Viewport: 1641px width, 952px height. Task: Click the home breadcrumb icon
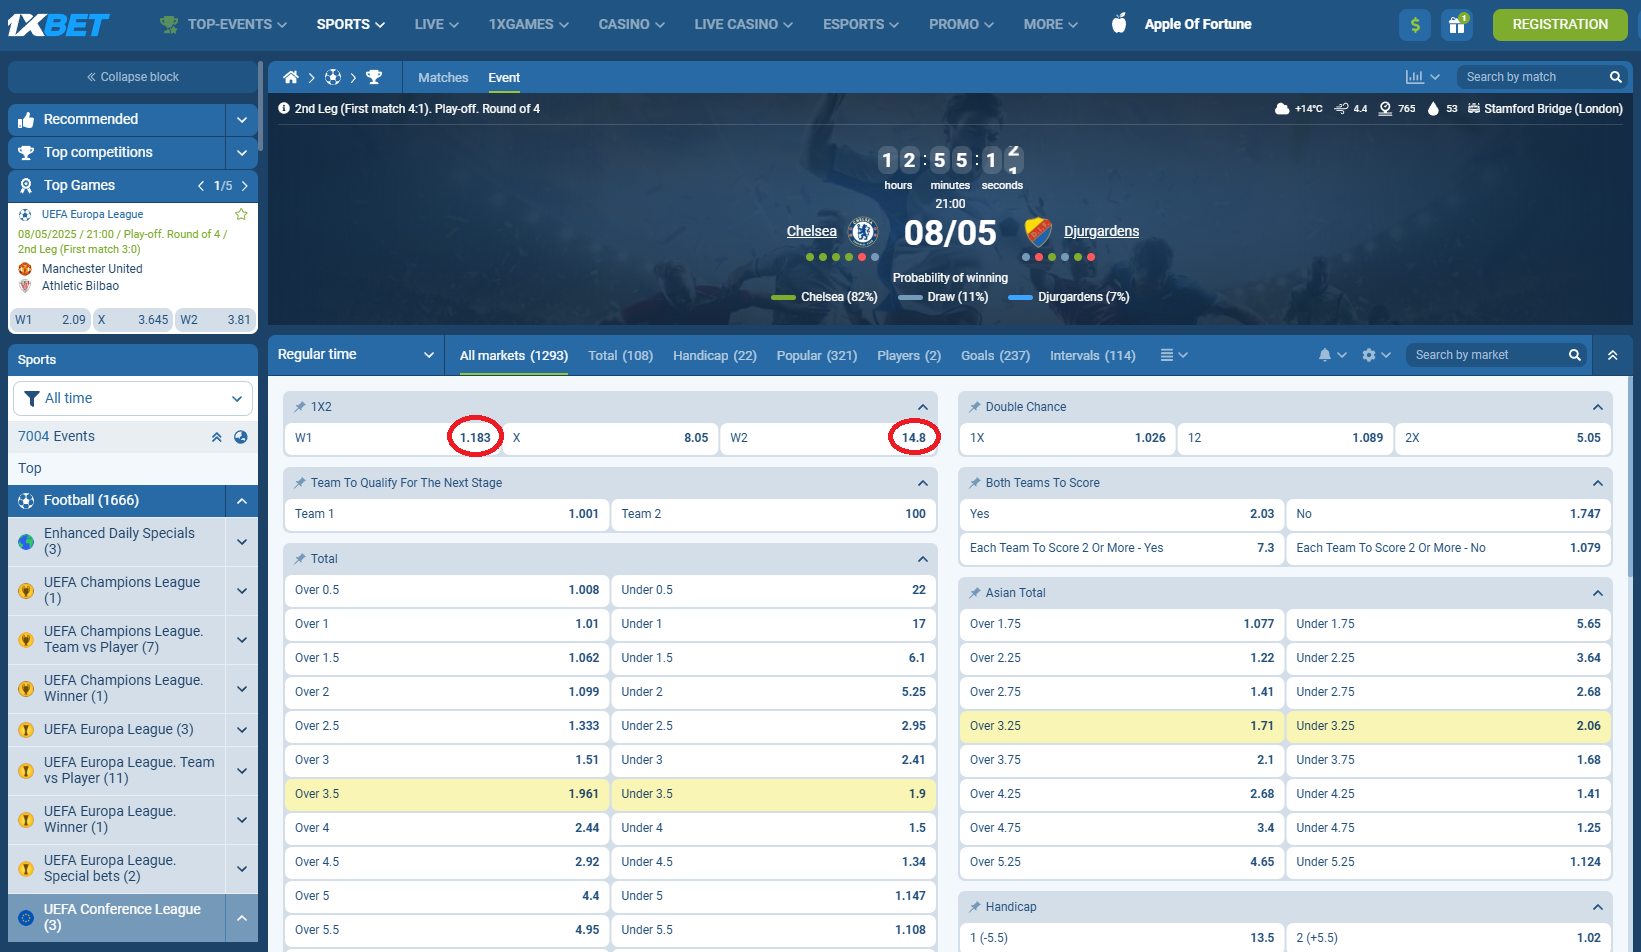[291, 77]
